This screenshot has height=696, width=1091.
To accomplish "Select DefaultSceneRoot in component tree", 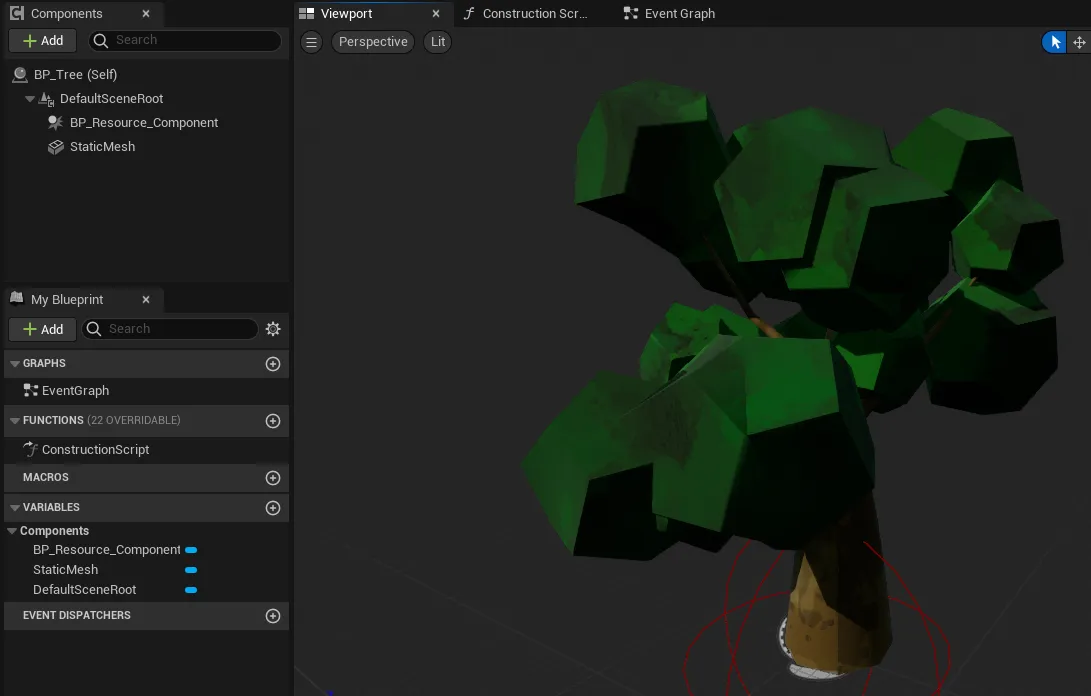I will (111, 99).
